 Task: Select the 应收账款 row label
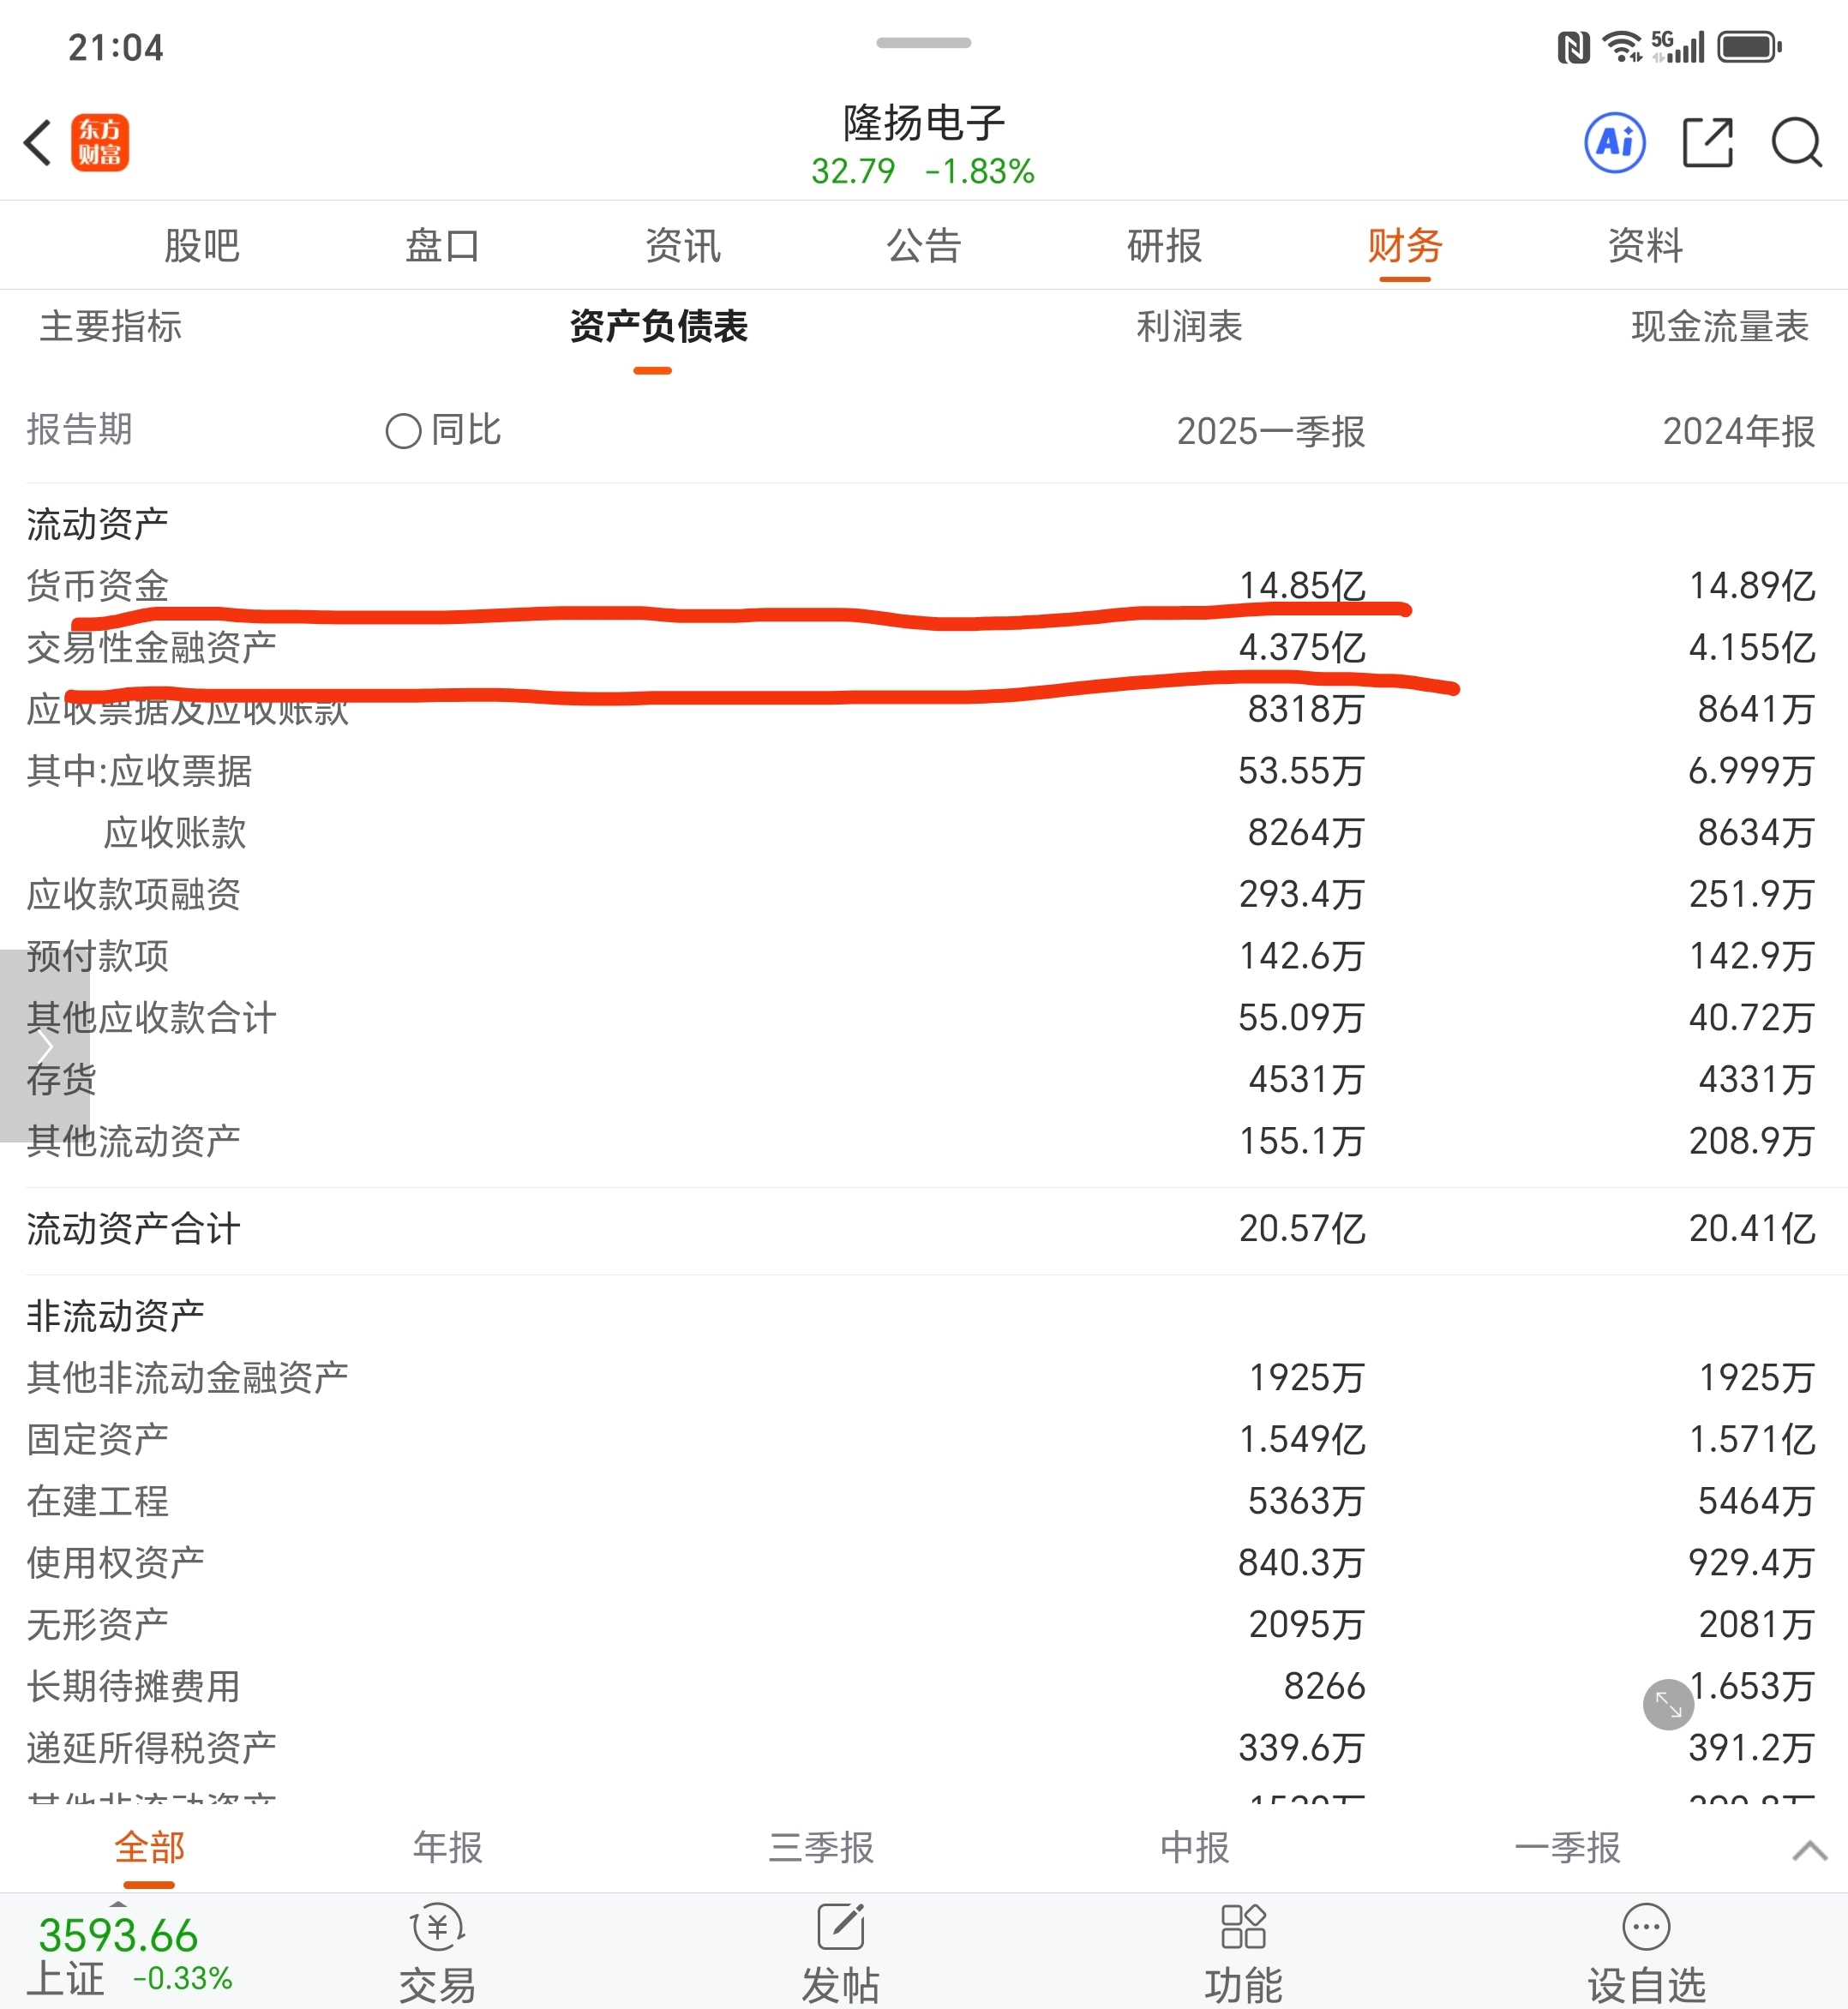click(175, 833)
